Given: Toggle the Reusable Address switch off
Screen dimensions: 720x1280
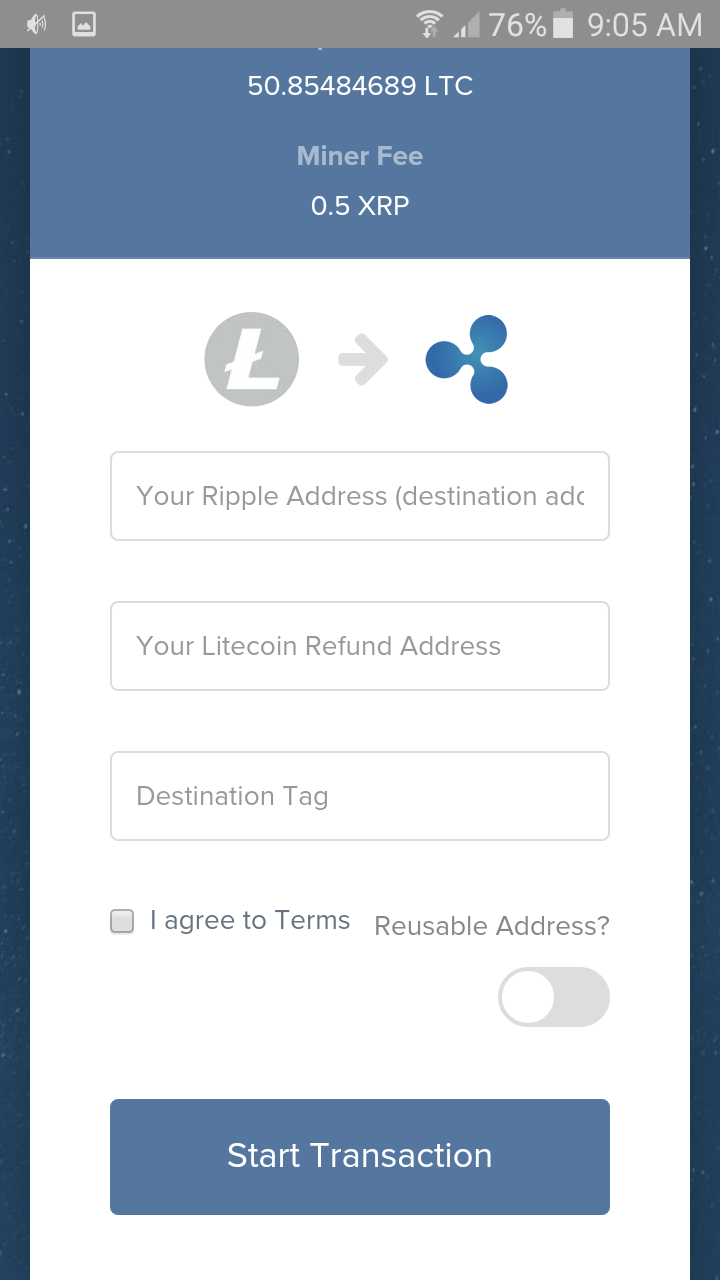Looking at the screenshot, I should pos(554,996).
